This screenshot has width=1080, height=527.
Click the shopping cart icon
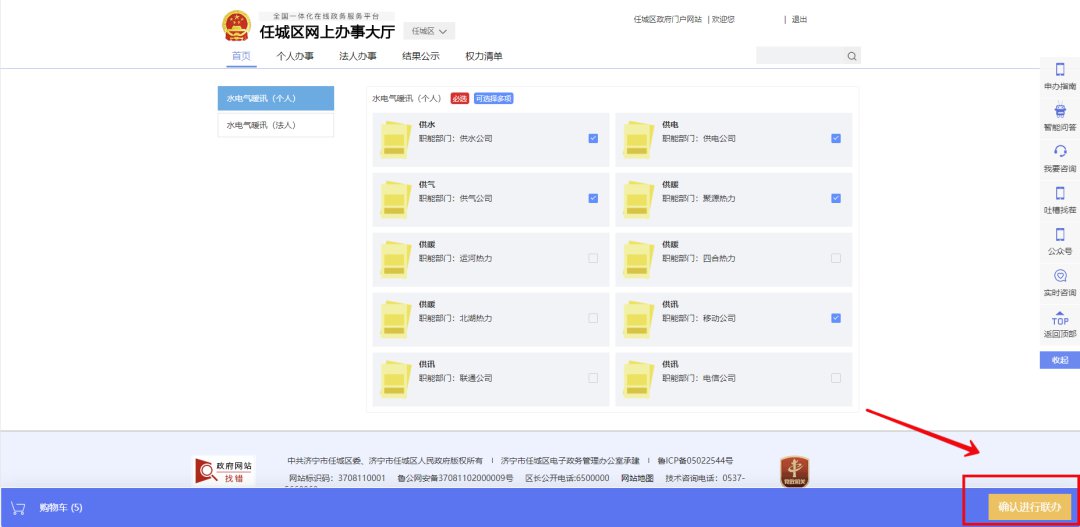[x=17, y=507]
